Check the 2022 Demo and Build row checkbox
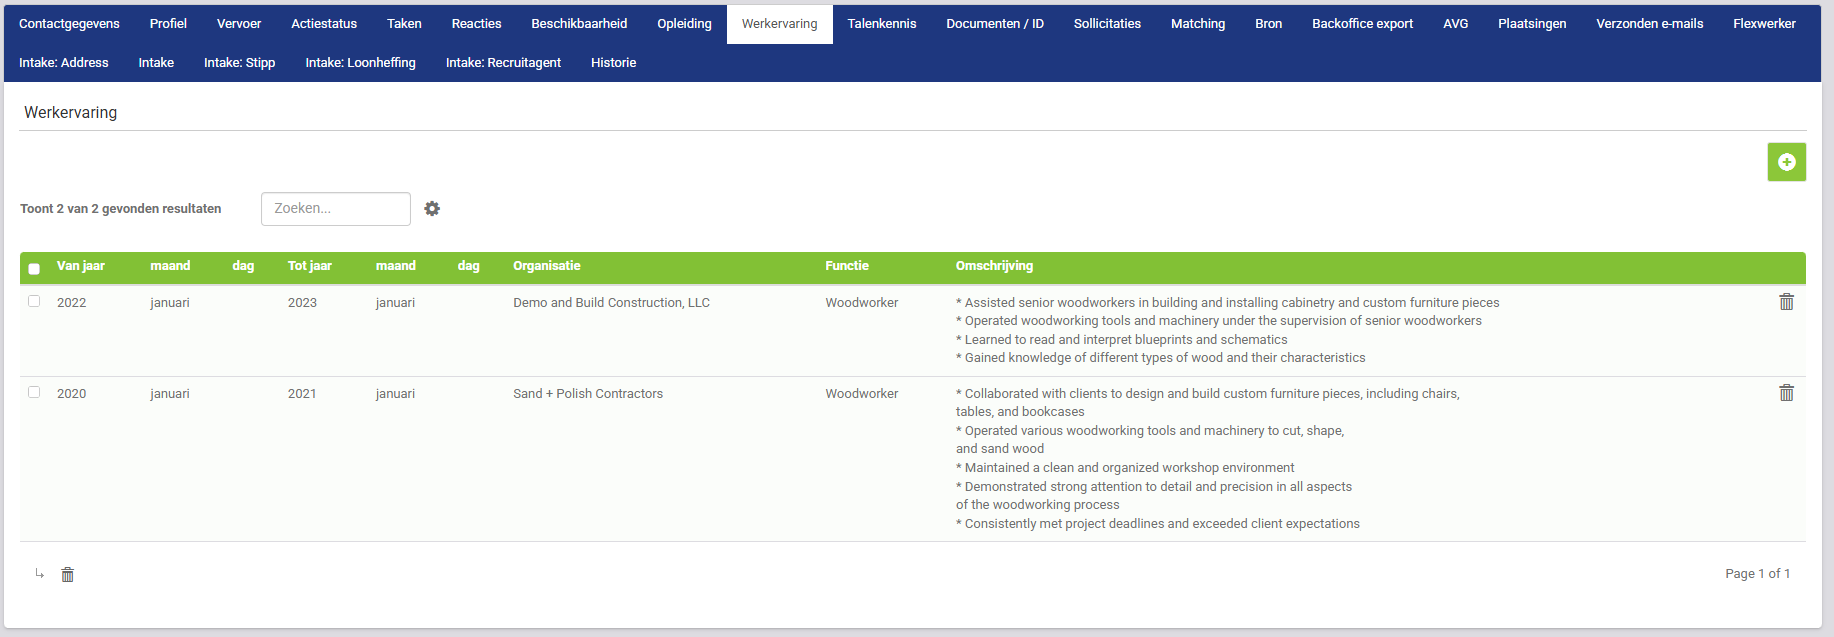The height and width of the screenshot is (637, 1834). click(x=34, y=301)
